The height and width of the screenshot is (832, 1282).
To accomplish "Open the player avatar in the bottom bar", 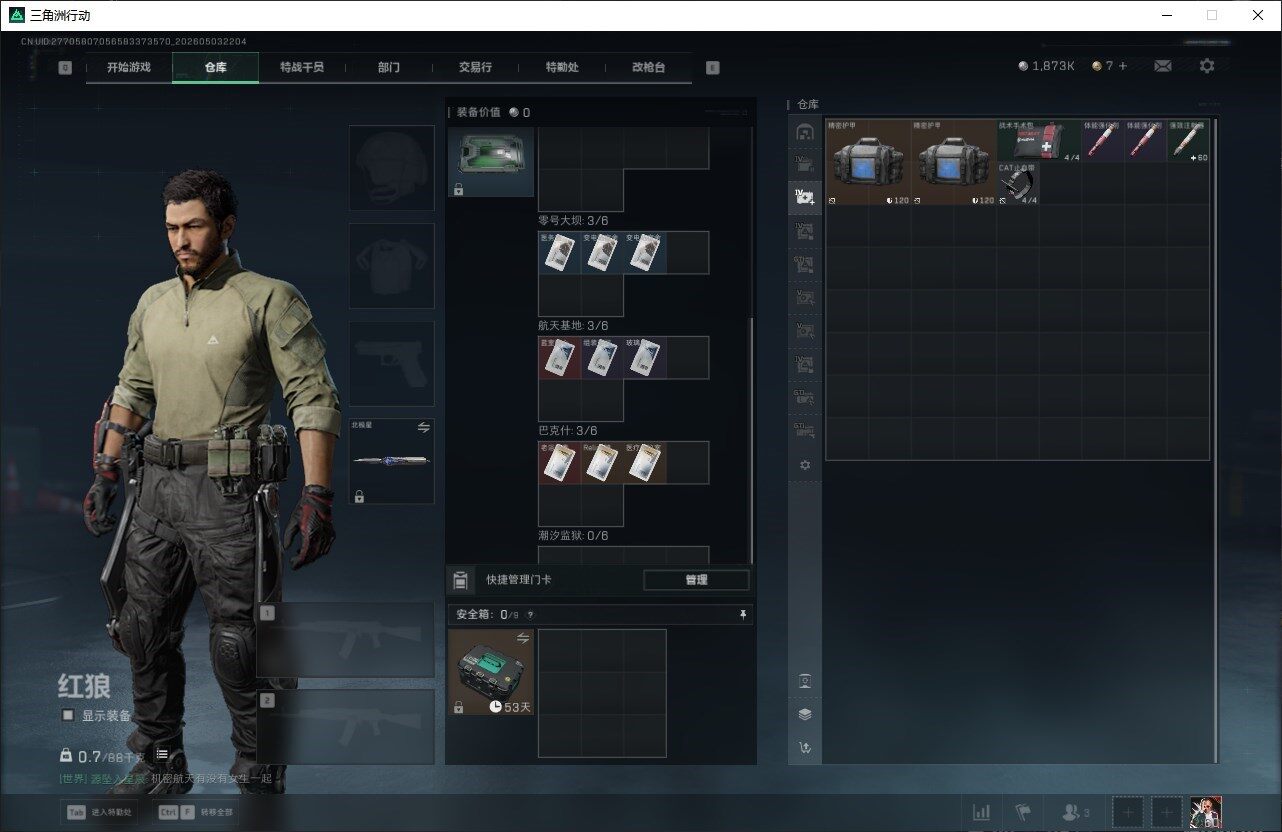I will 1205,812.
